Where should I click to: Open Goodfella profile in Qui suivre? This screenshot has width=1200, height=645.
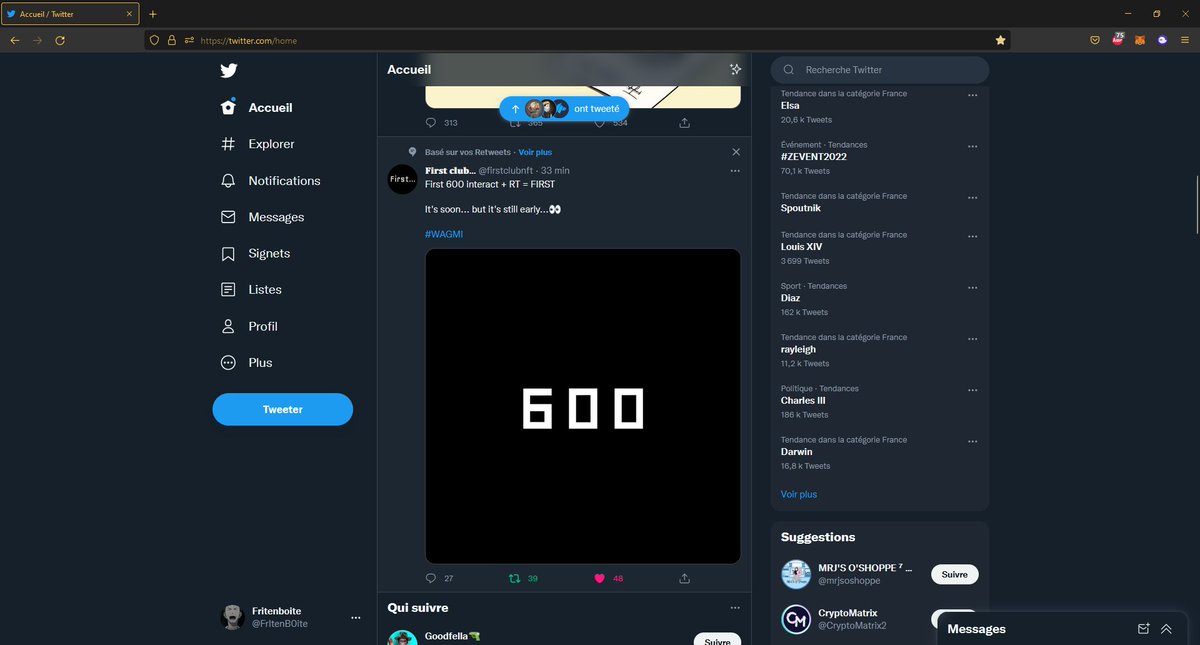453,636
